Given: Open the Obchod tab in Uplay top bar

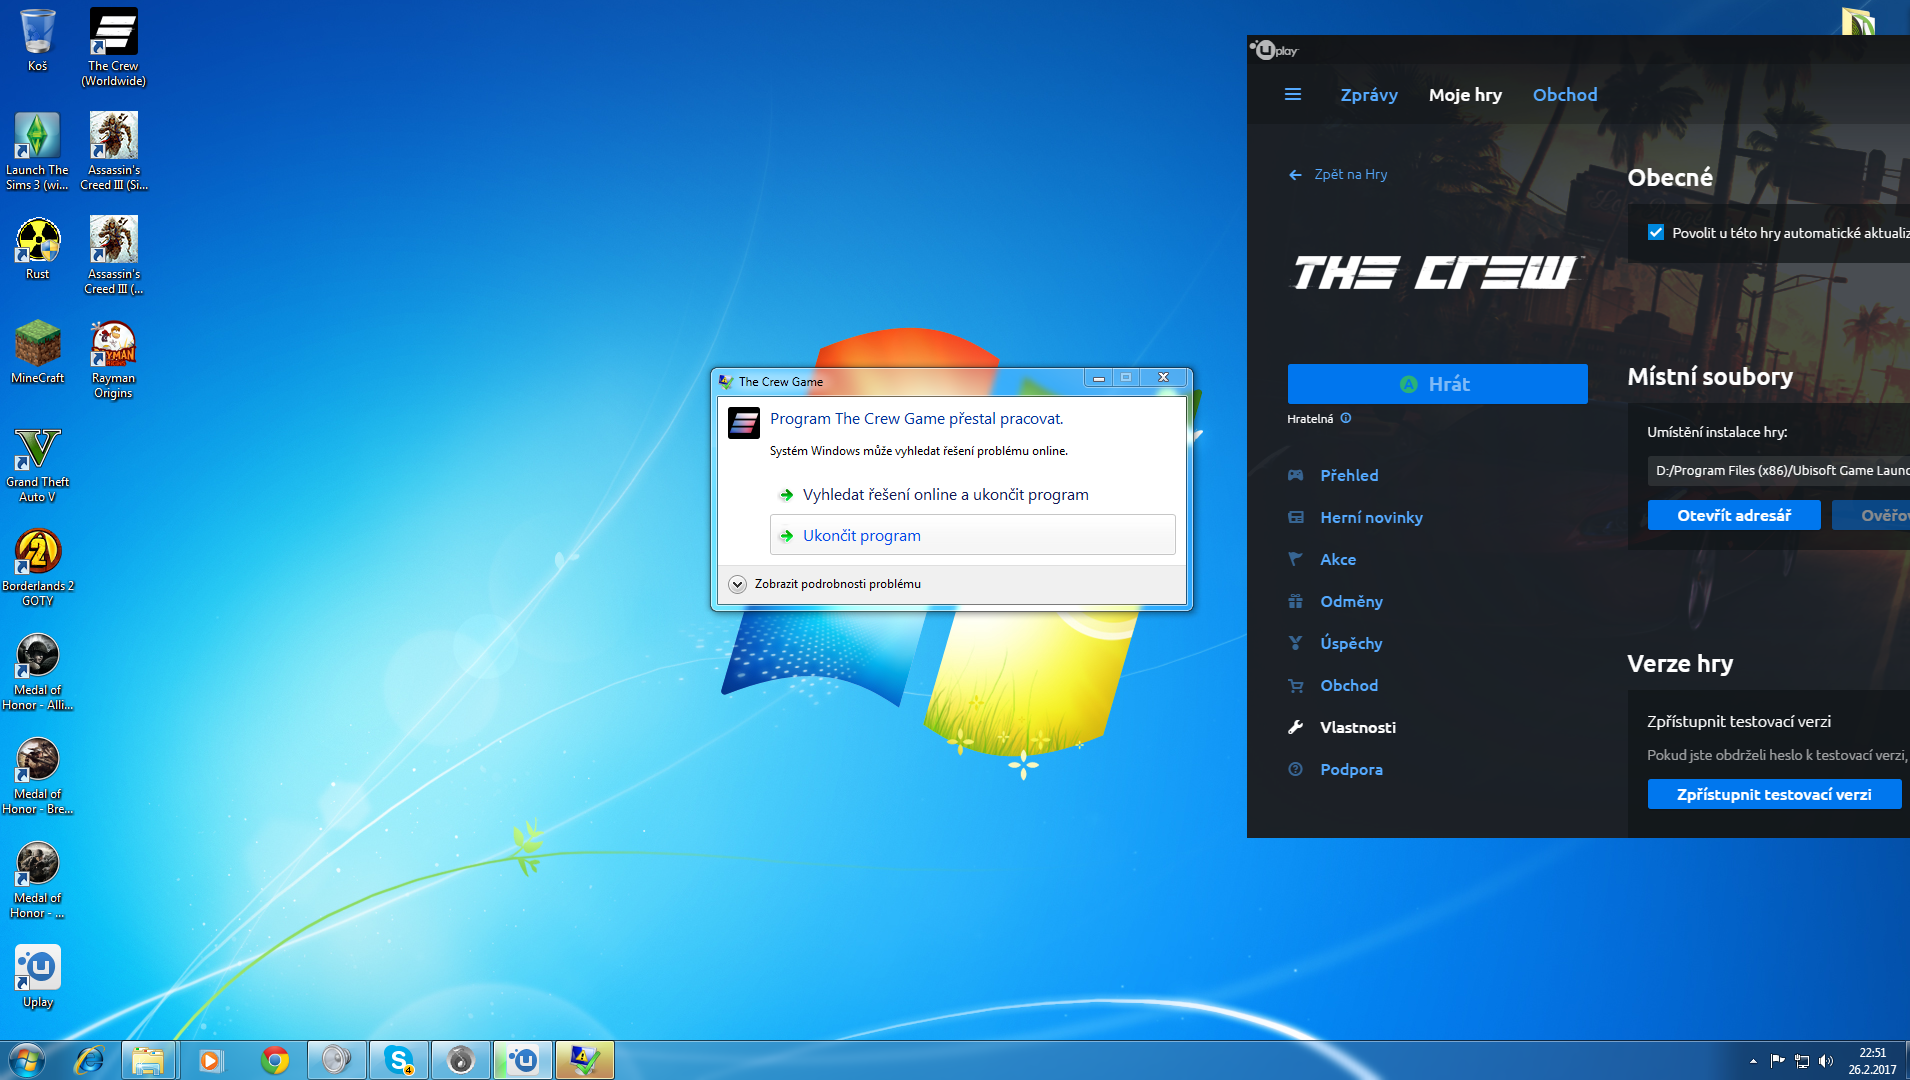Looking at the screenshot, I should click(1565, 95).
